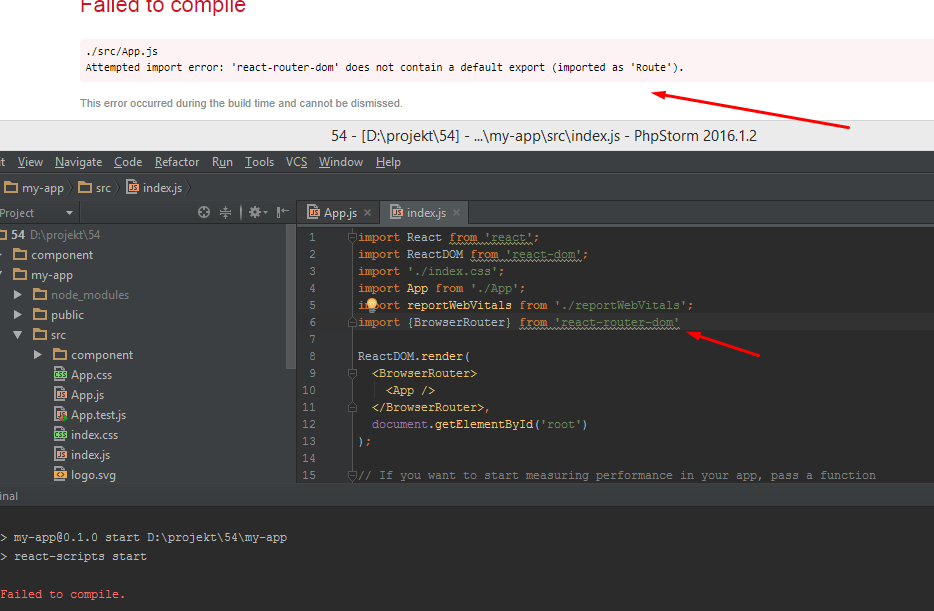Click the src breadcrumb in navigation bar
Viewport: 934px width, 611px height.
pyautogui.click(x=95, y=188)
